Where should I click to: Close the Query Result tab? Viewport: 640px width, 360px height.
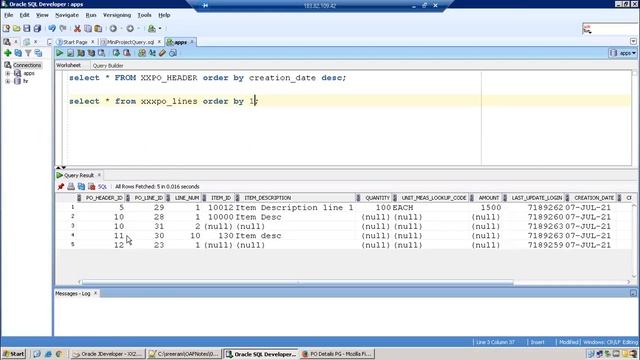[x=99, y=175]
